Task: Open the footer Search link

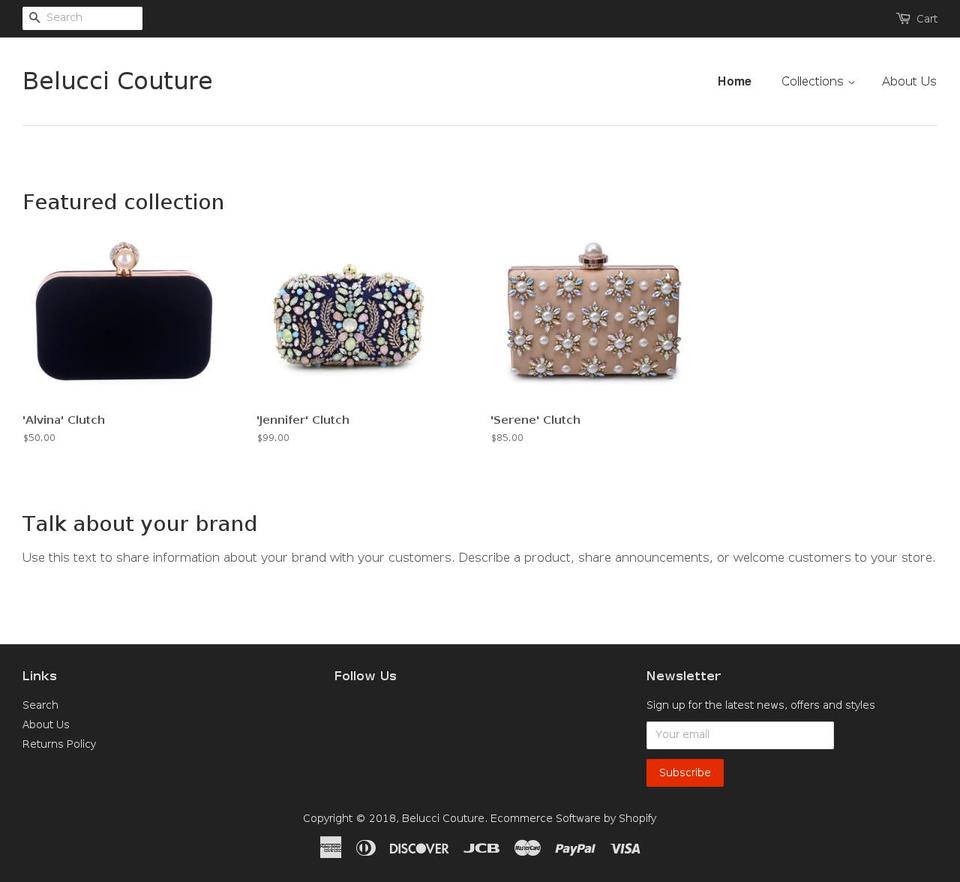Action: coord(40,705)
